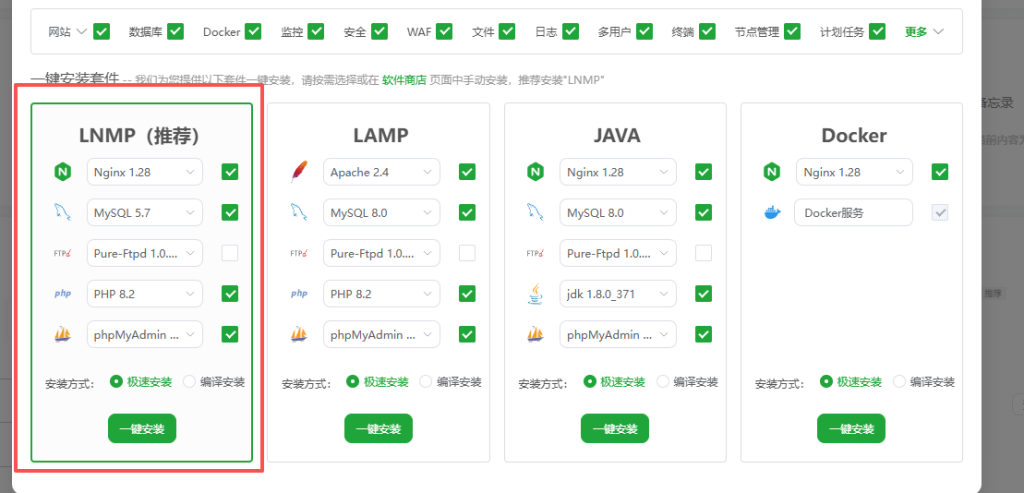Uncheck jdk 1.8.0_371 checkbox
Screen dimensions: 1024x493
coord(703,294)
